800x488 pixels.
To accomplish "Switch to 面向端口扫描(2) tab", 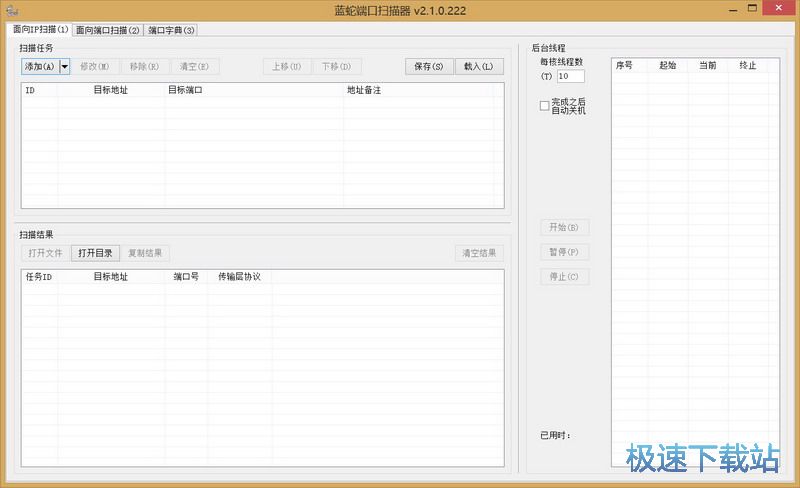I will tap(108, 30).
